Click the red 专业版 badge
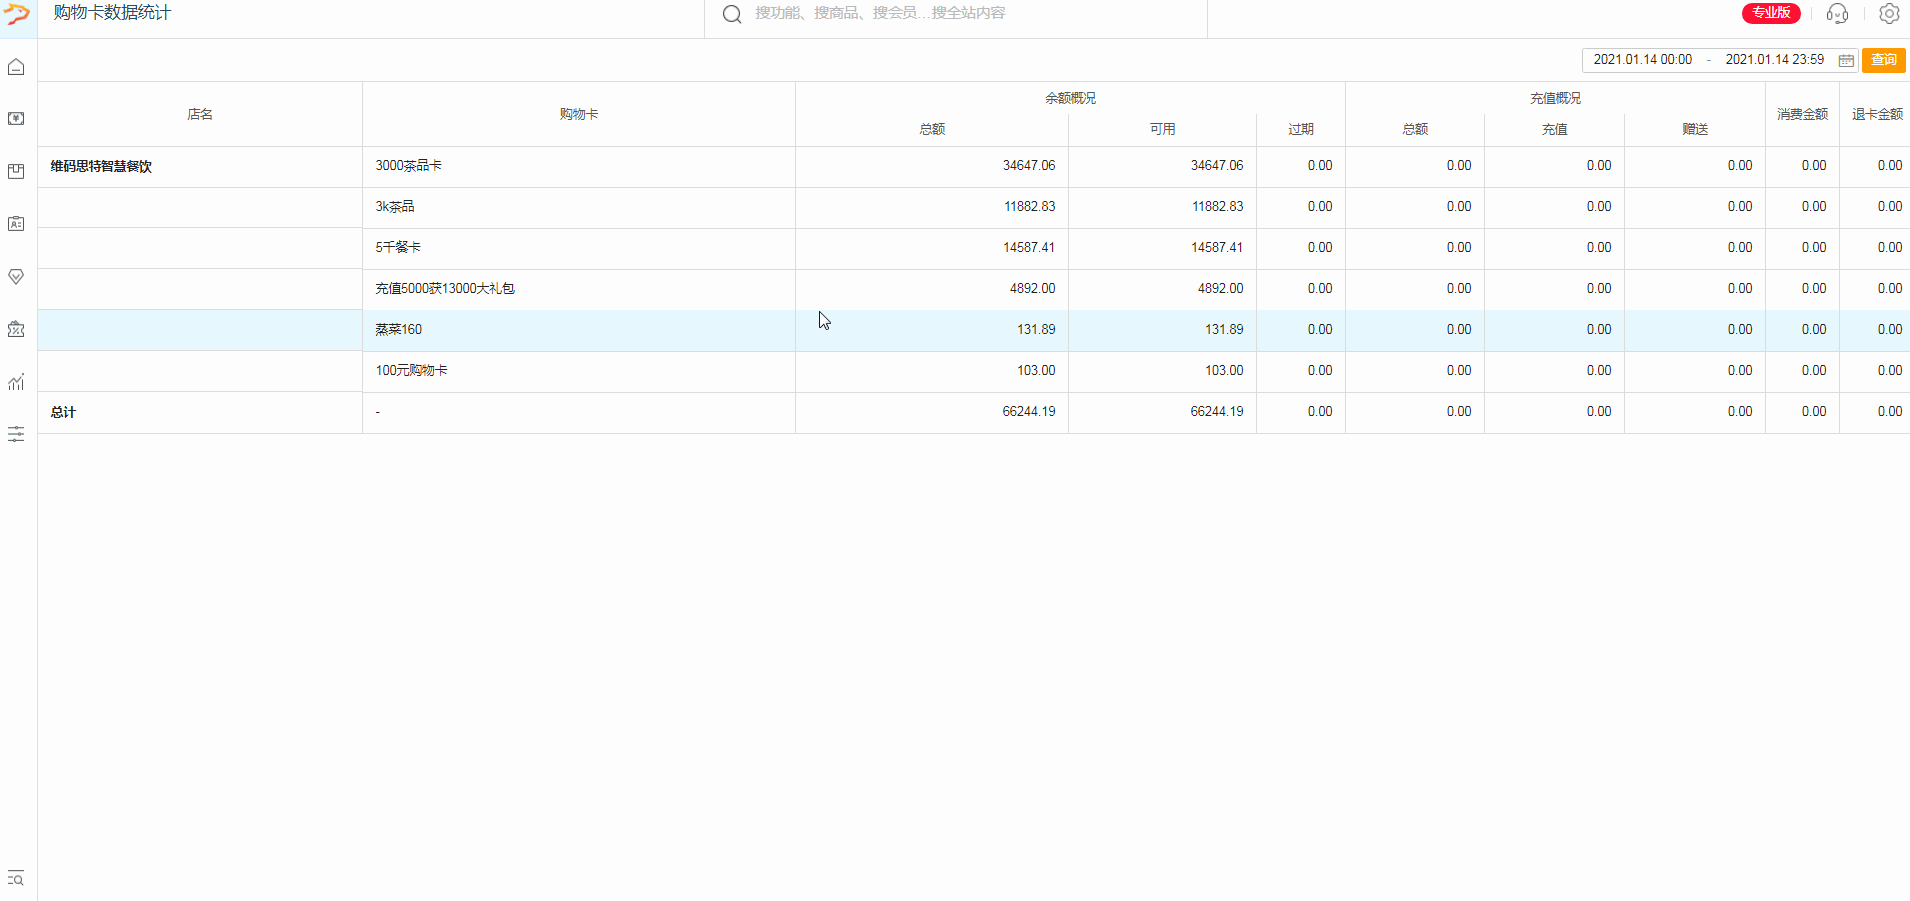Image resolution: width=1910 pixels, height=901 pixels. pyautogui.click(x=1771, y=13)
